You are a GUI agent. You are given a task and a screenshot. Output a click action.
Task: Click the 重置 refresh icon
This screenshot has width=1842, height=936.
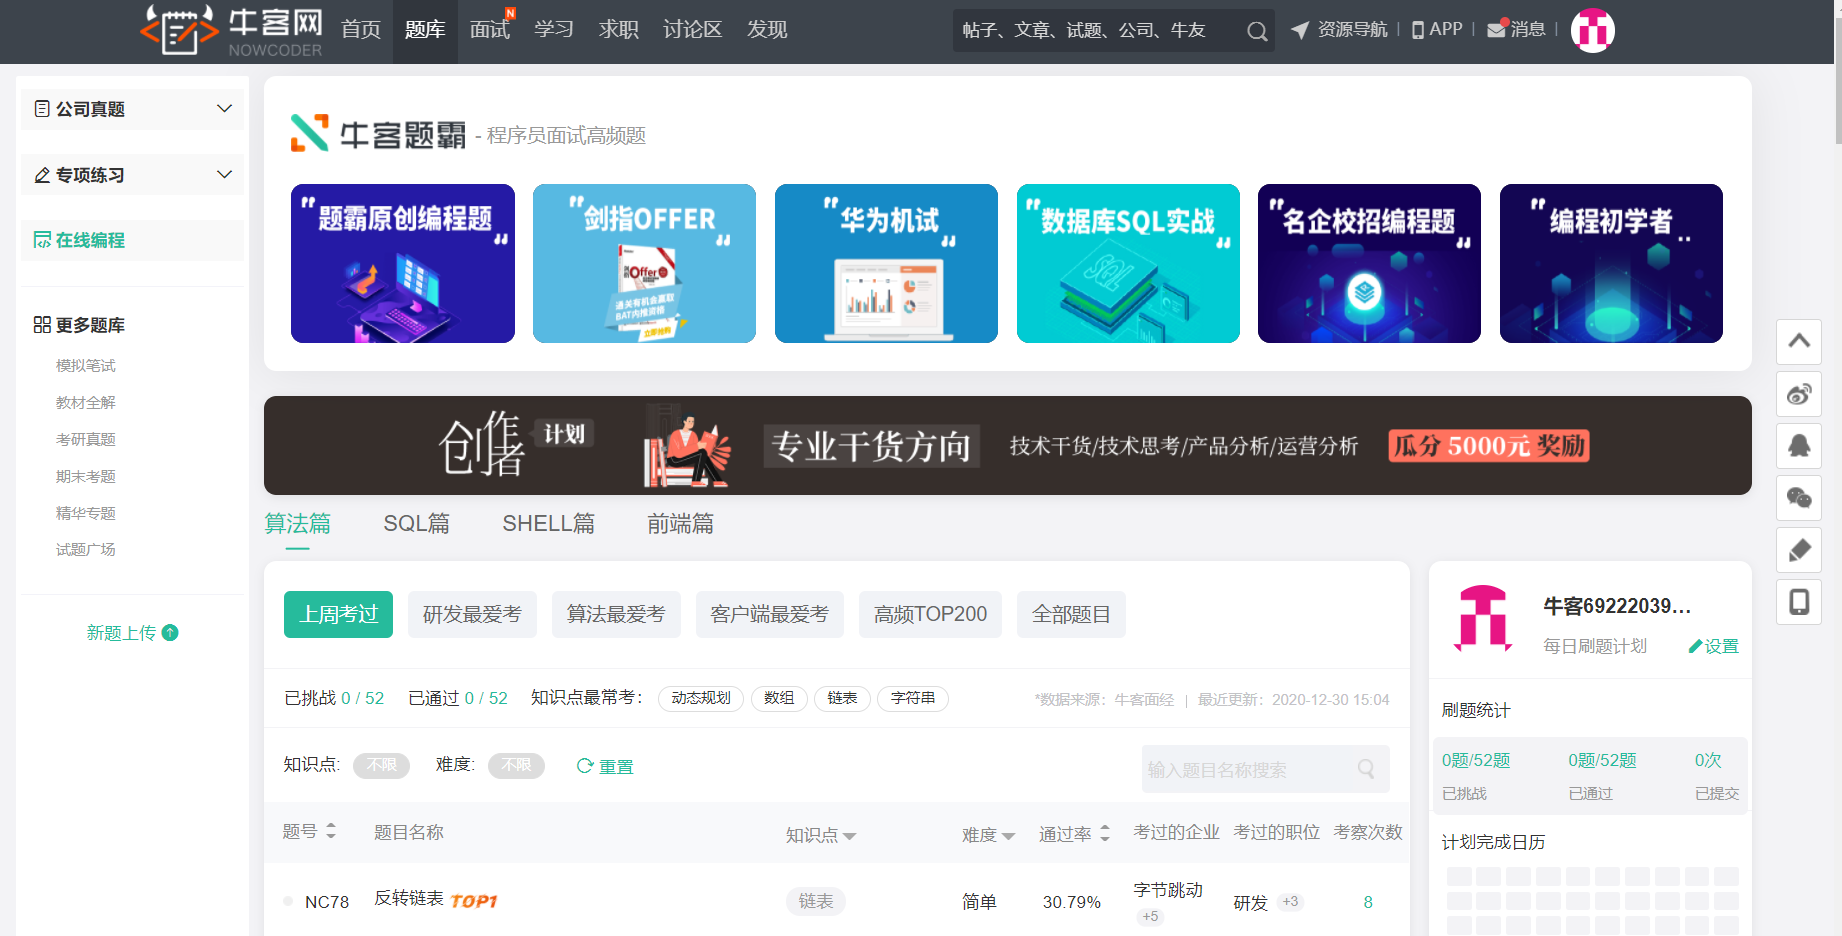point(585,766)
